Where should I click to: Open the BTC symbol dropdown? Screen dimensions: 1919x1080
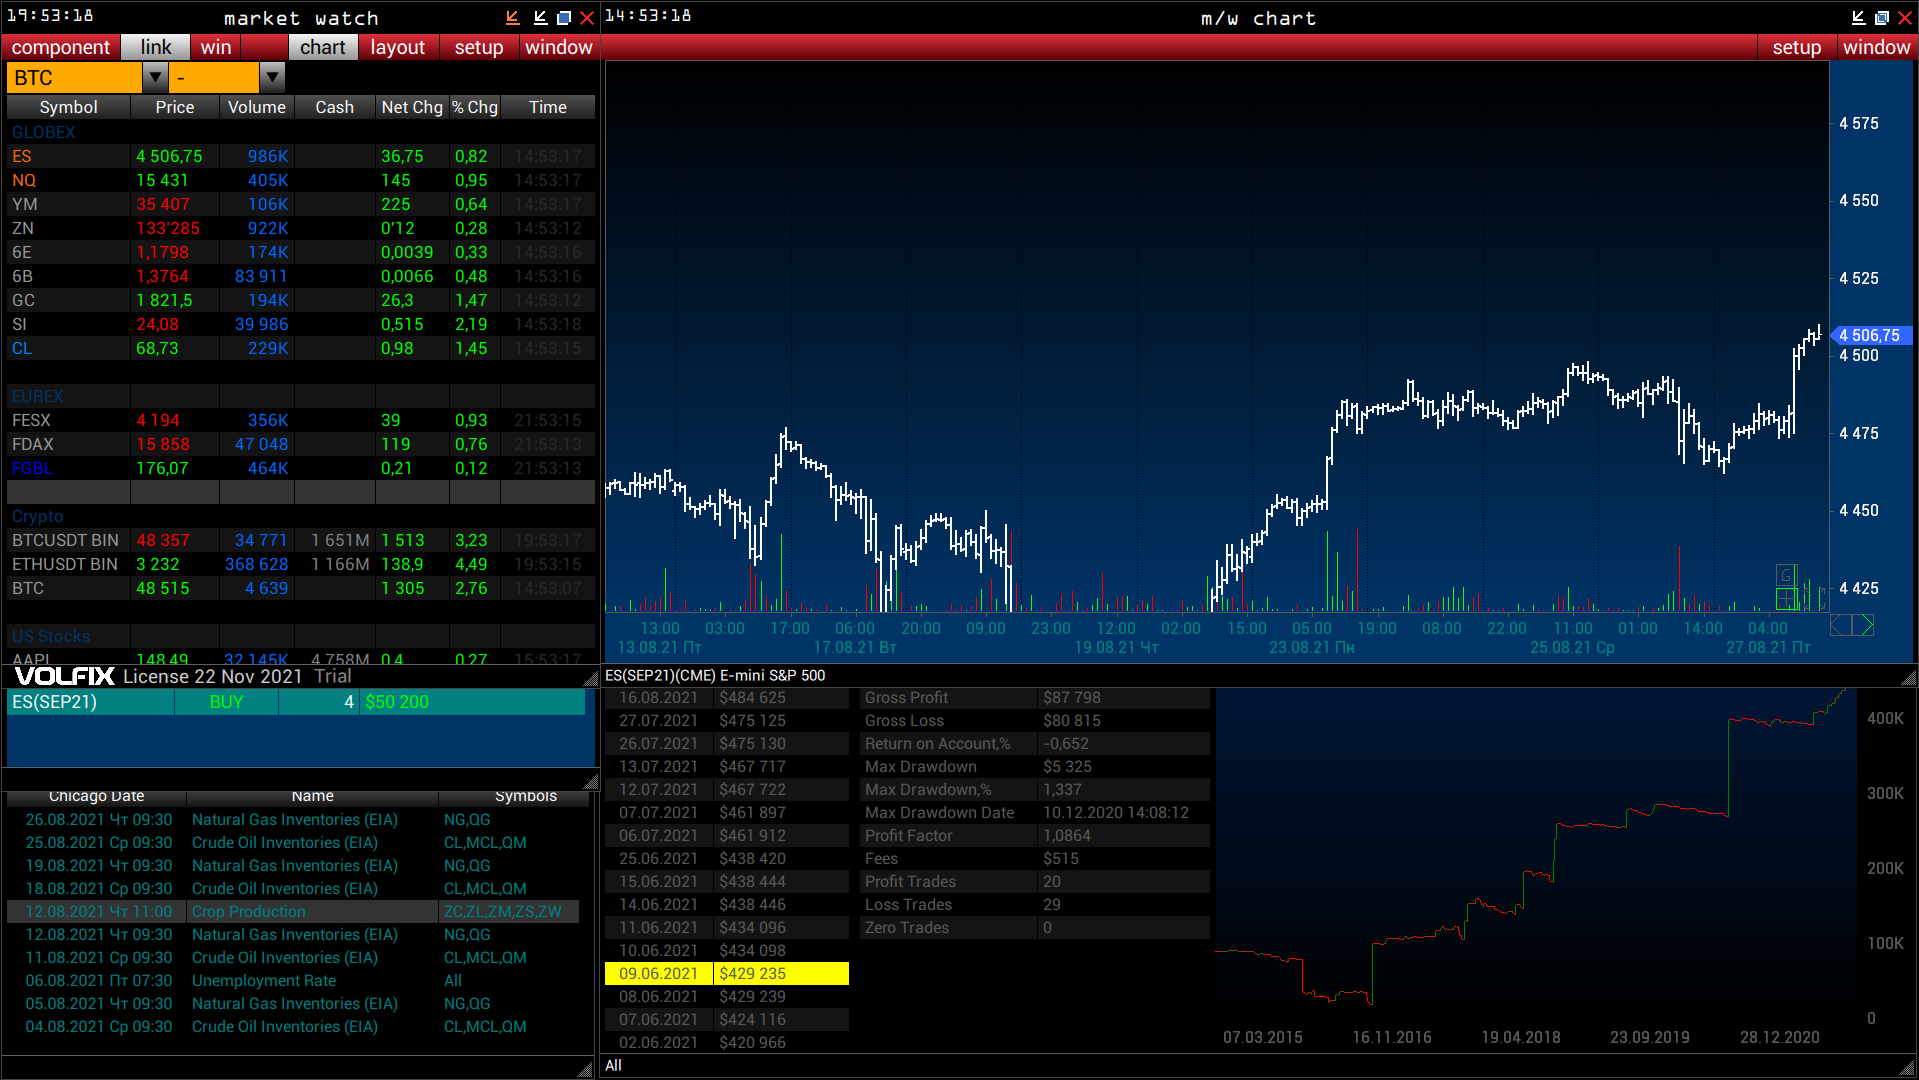tap(155, 76)
